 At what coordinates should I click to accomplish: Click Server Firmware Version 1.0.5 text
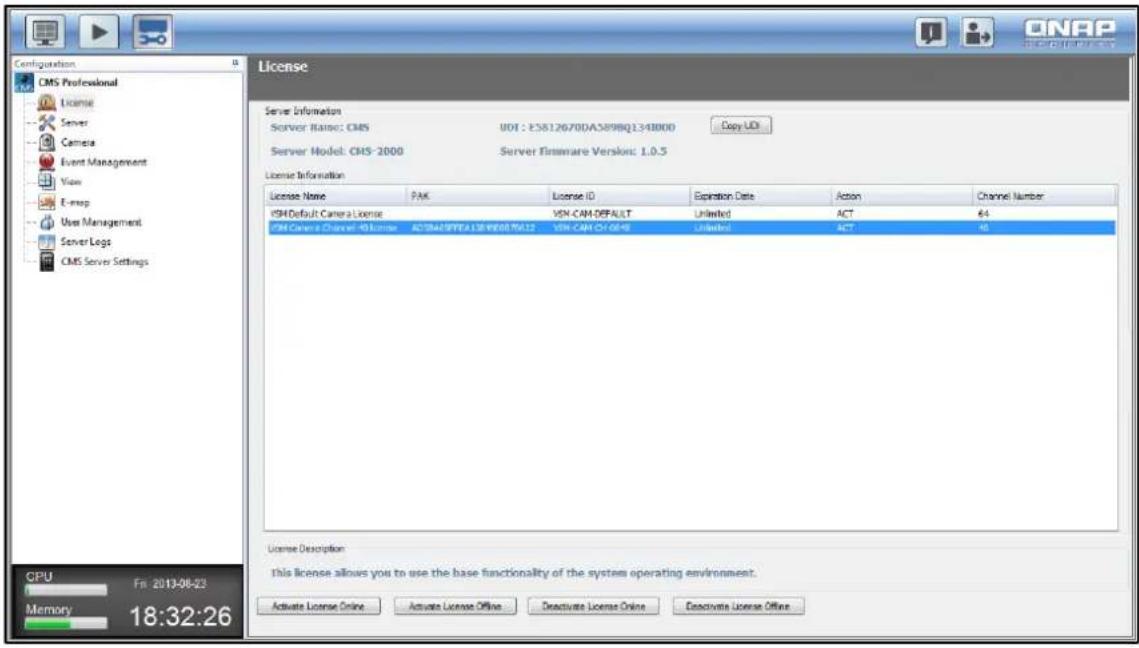(583, 152)
